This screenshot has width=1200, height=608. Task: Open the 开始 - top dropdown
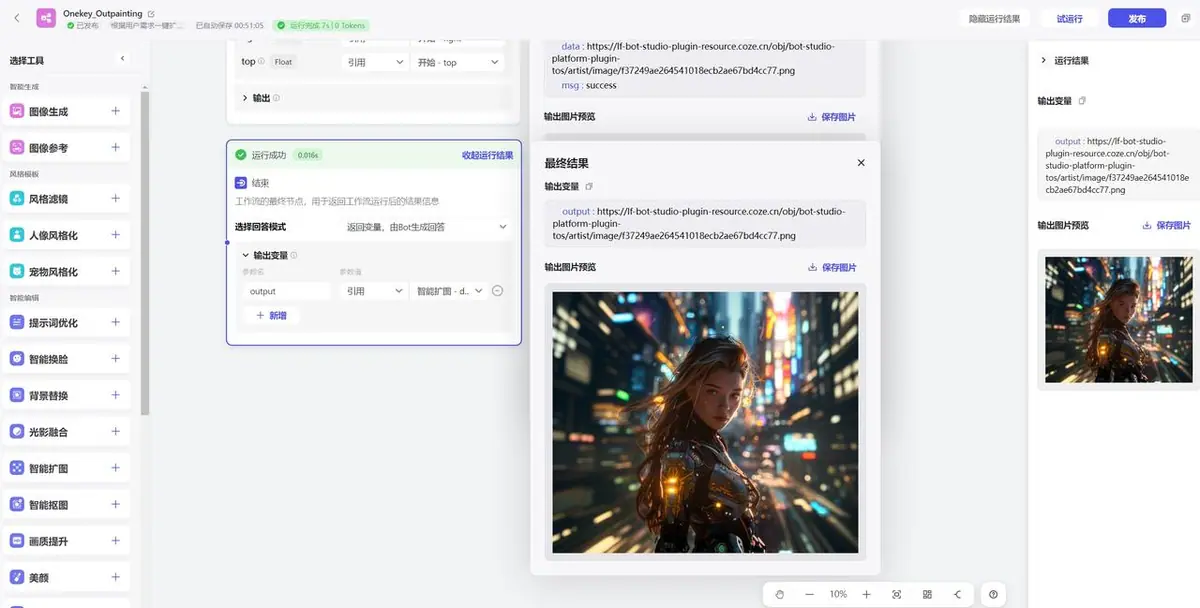[x=457, y=62]
